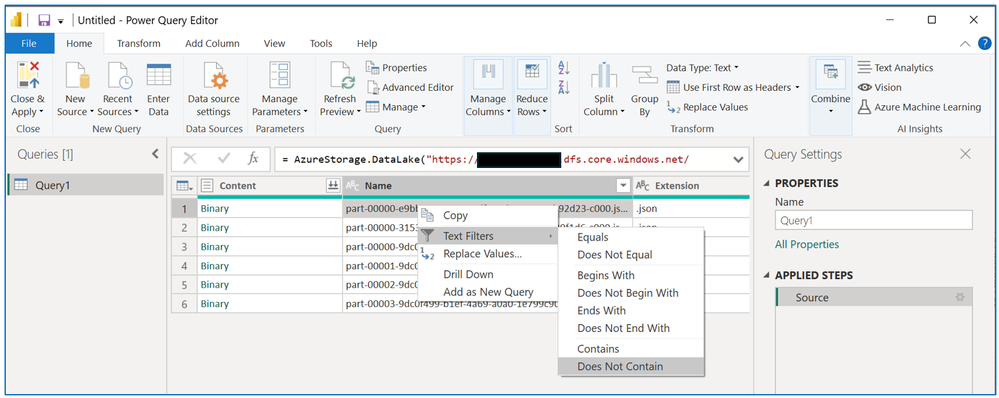Select Query1 in the Queries pane
The width and height of the screenshot is (999, 398).
point(85,185)
